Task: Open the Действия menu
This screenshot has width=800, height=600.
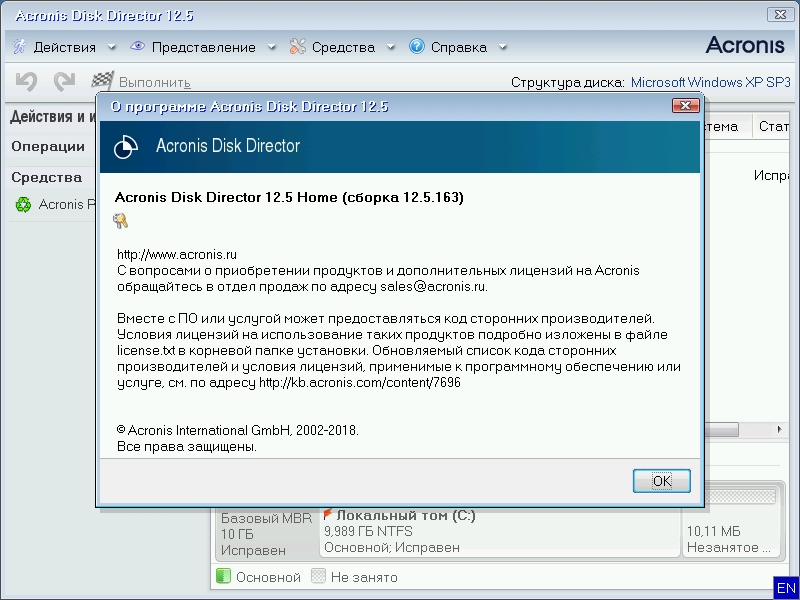Action: pyautogui.click(x=65, y=47)
